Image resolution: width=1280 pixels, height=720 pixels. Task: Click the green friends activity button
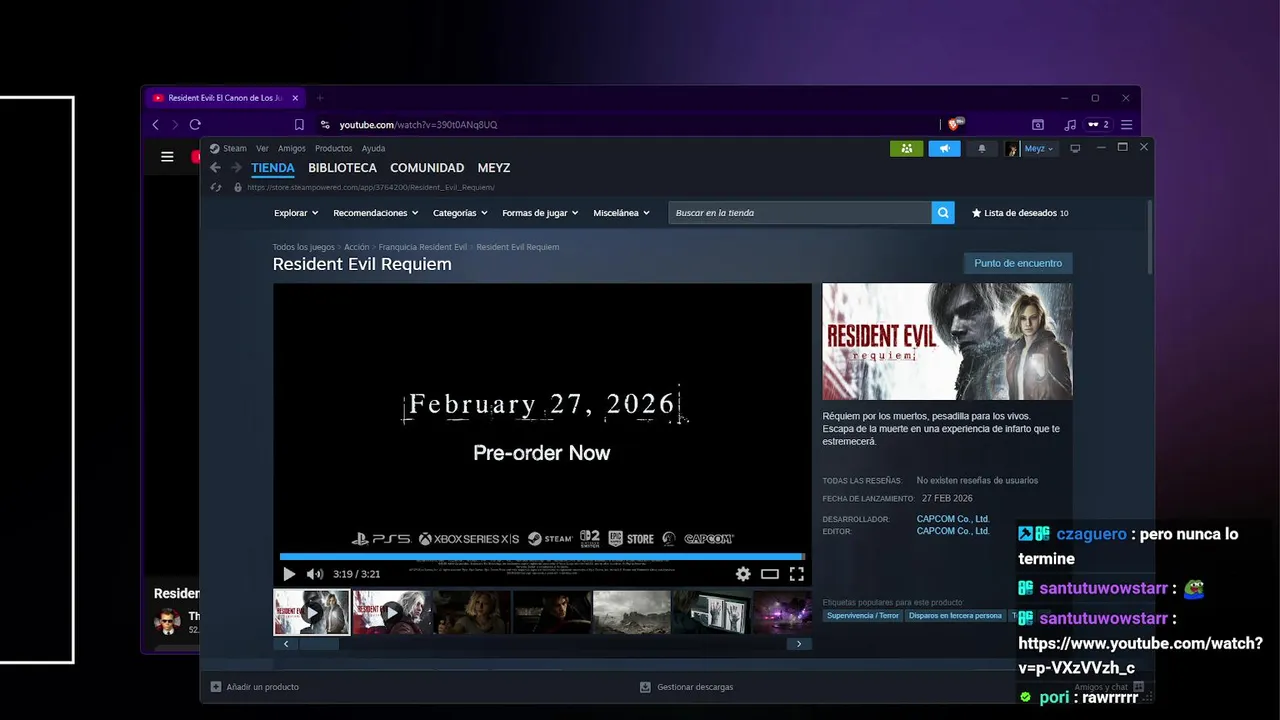click(x=907, y=148)
